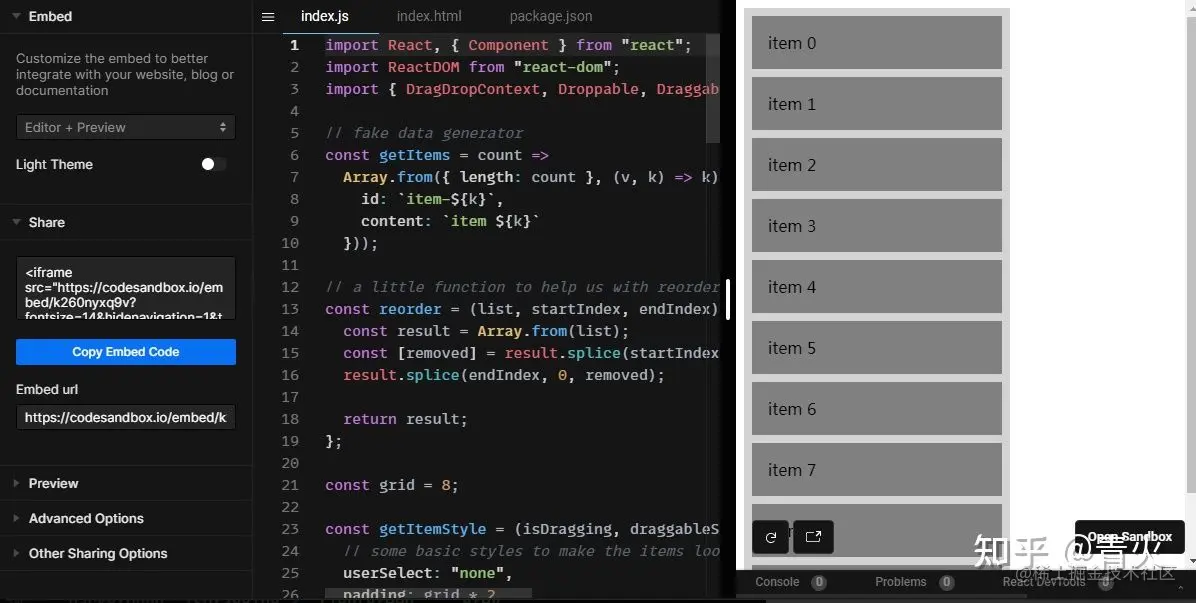
Task: Open the Console tab
Action: click(x=777, y=582)
